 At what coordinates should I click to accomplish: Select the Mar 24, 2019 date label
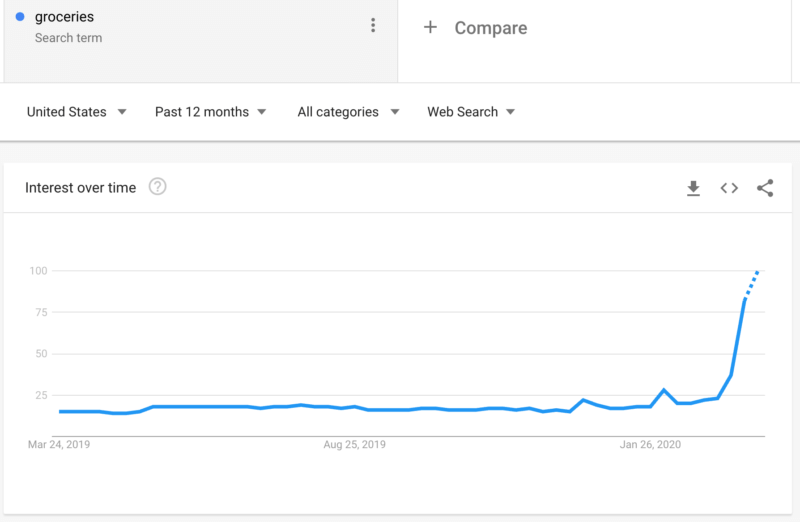click(59, 445)
